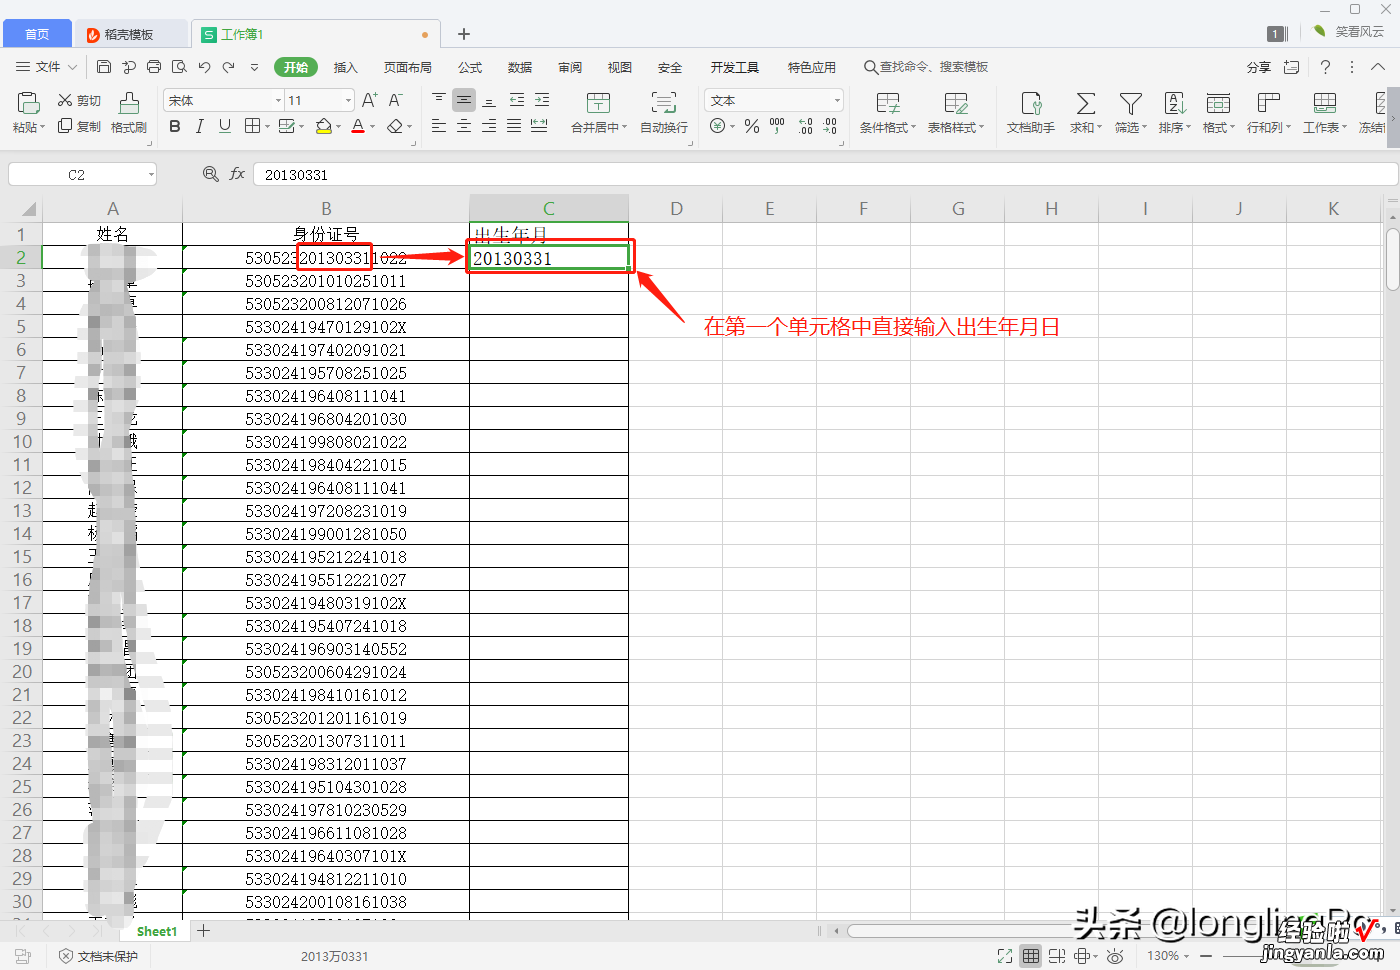1400x970 pixels.
Task: Cut selection with the 剪切 scissors button
Action: [79, 100]
